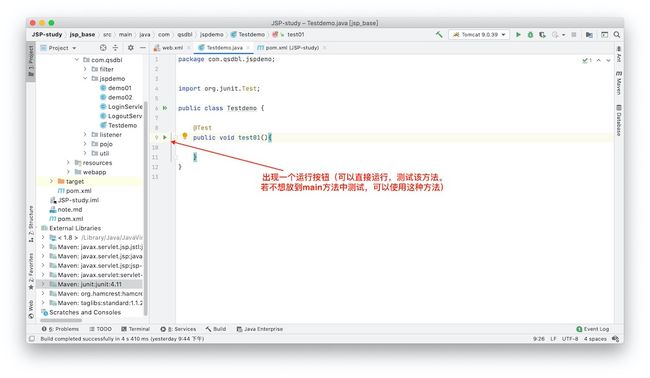
Task: Select Testdemo class in project tree
Action: [x=119, y=125]
